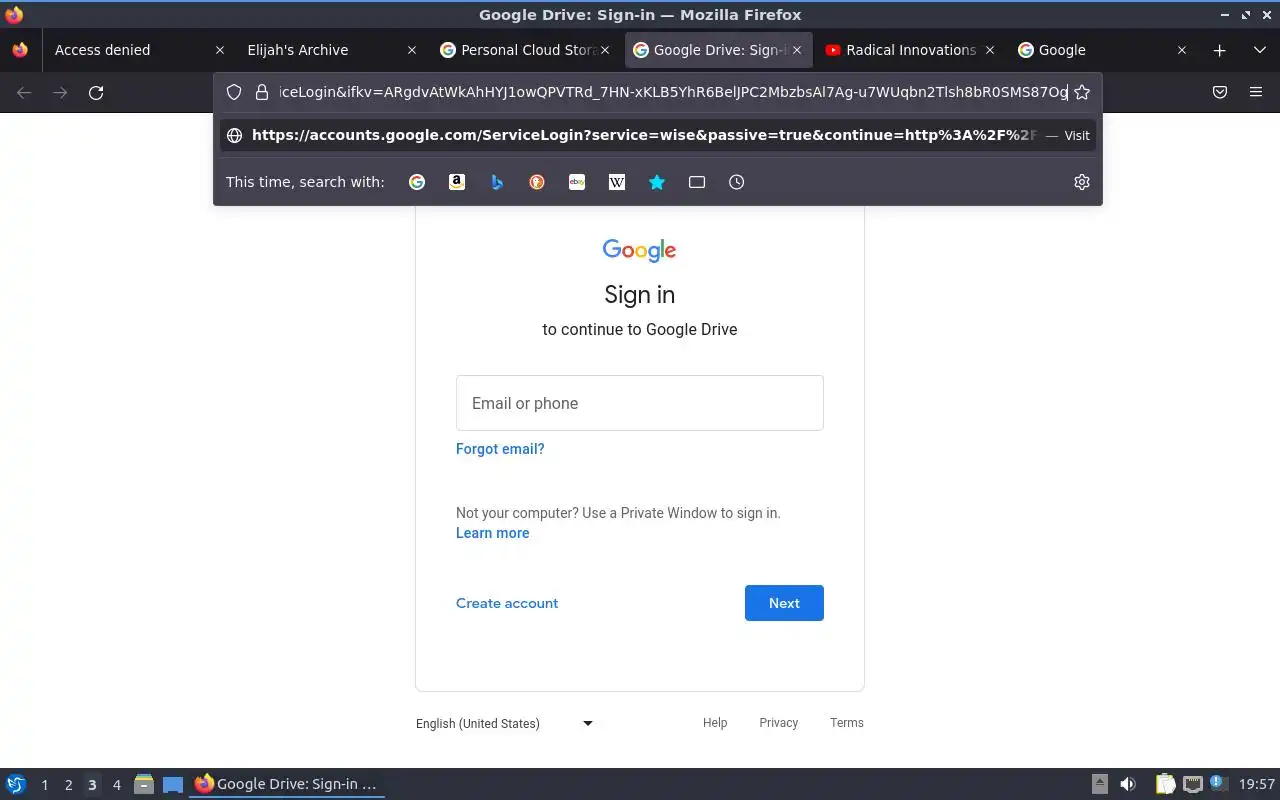Switch to workspace 2
This screenshot has height=800, width=1280.
point(68,785)
